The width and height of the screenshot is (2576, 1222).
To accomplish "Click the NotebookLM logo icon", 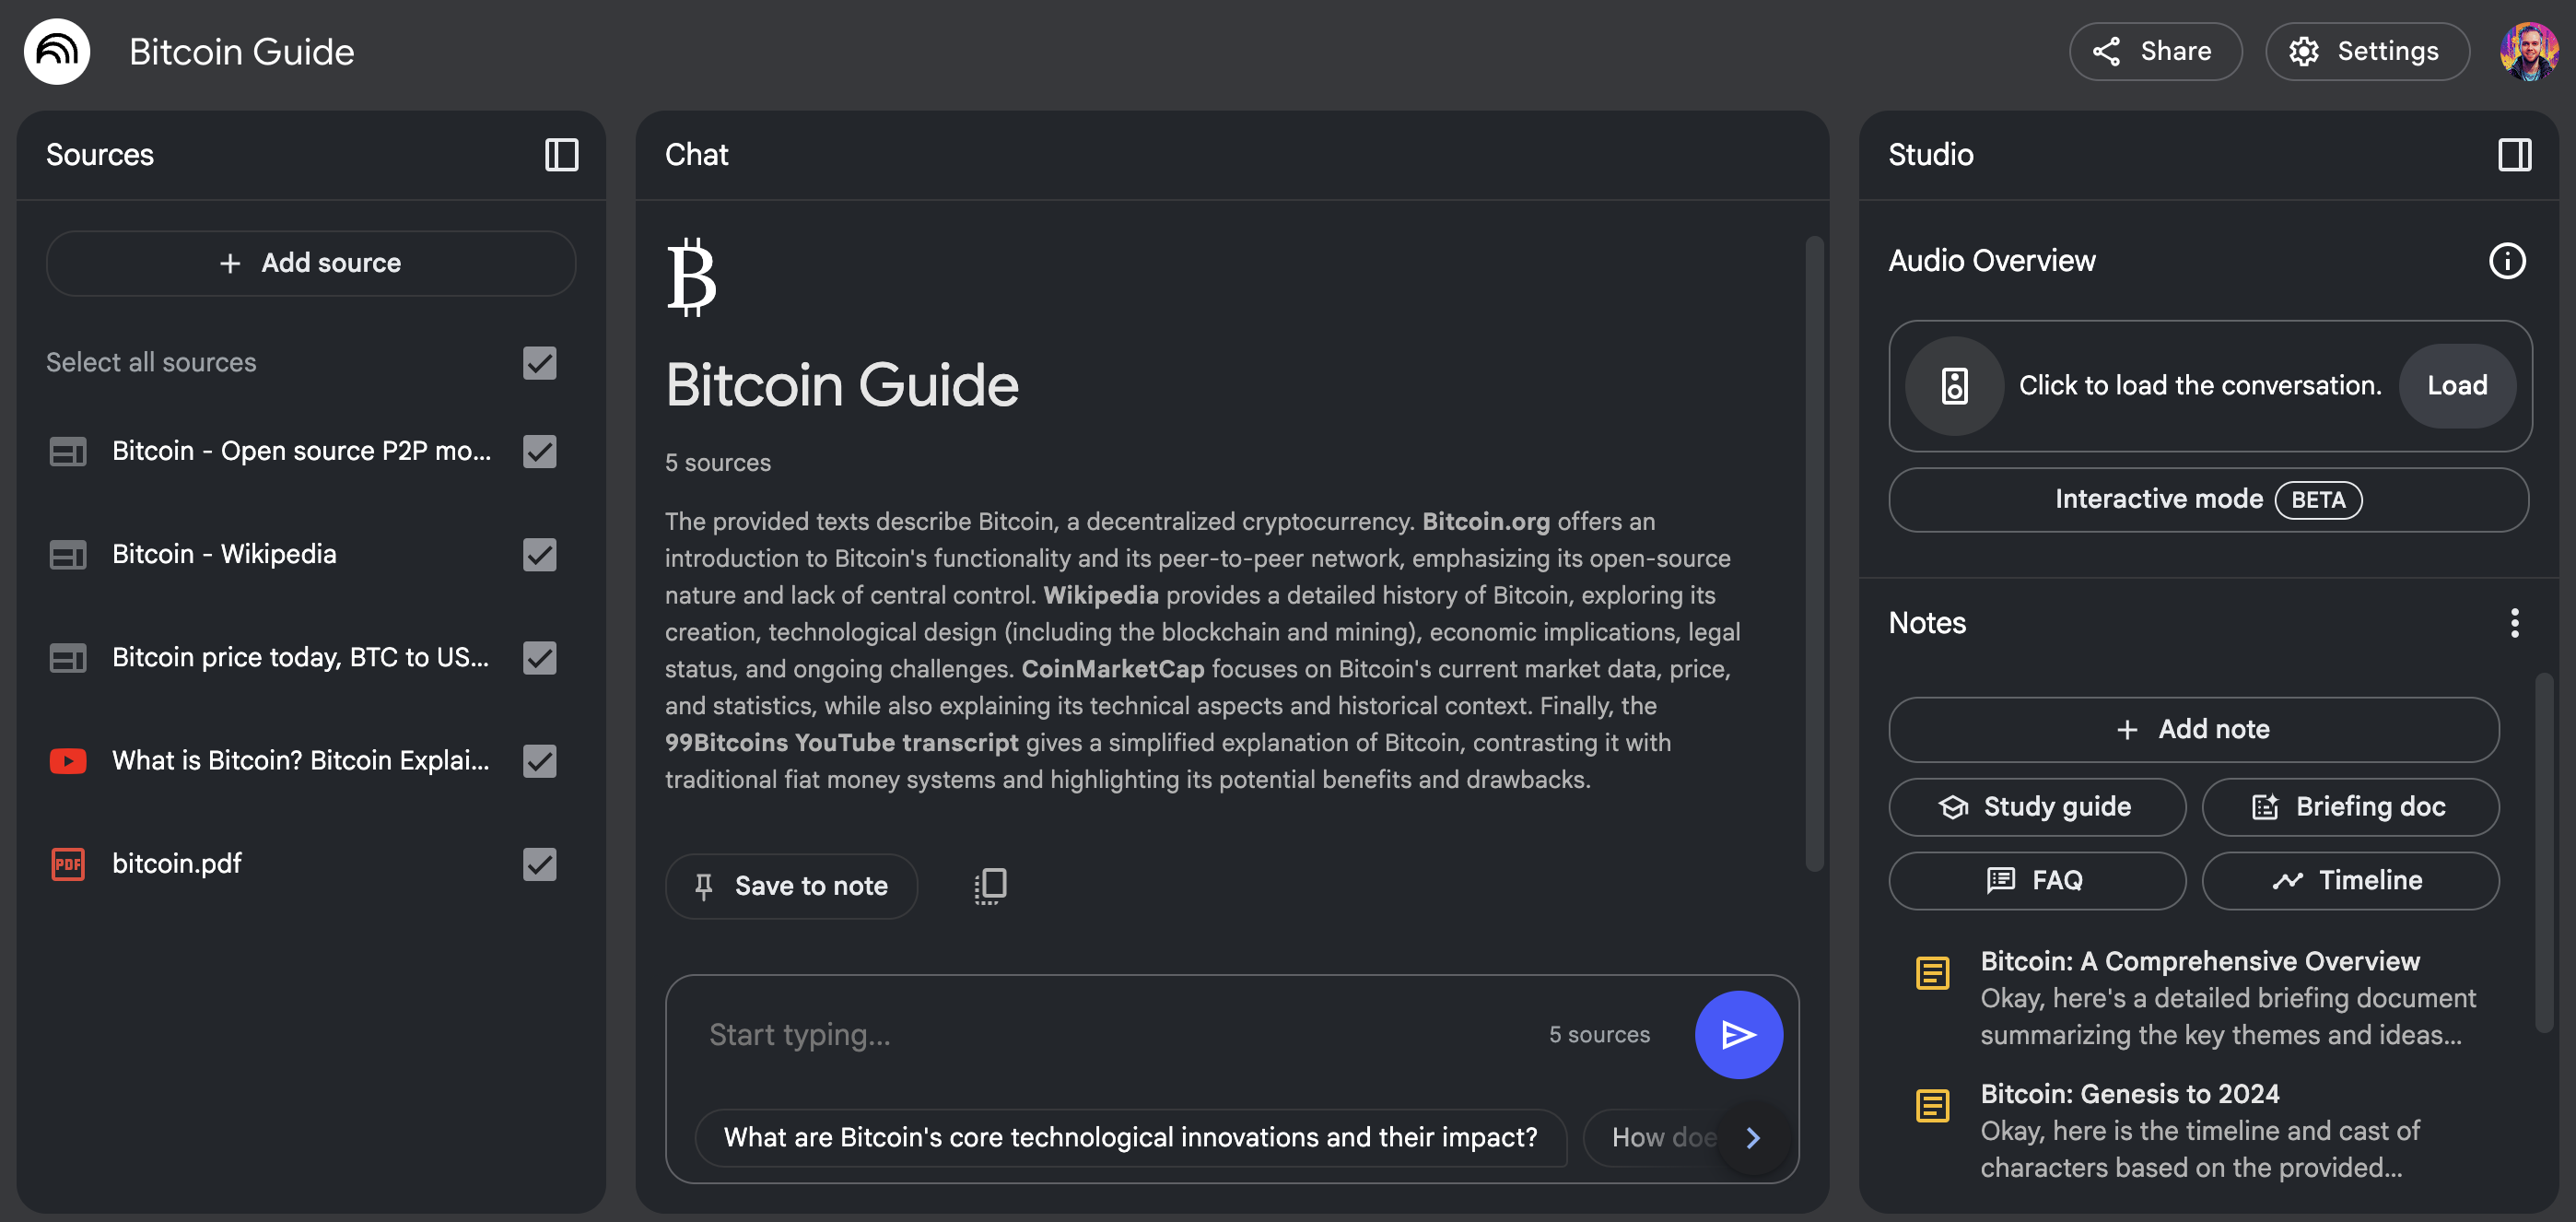I will click(56, 51).
